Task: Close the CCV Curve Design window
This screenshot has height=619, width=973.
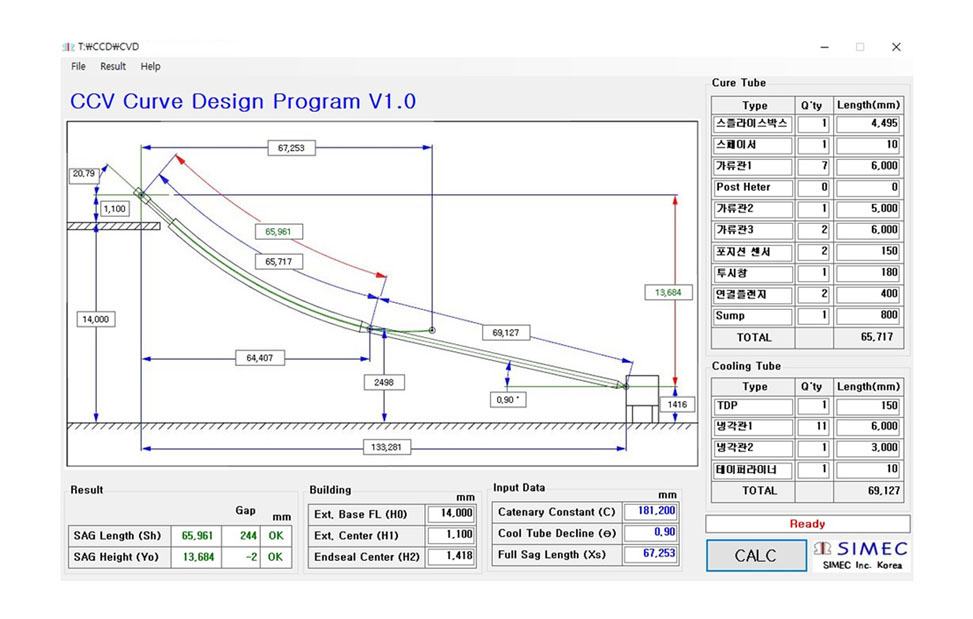Action: click(x=896, y=47)
